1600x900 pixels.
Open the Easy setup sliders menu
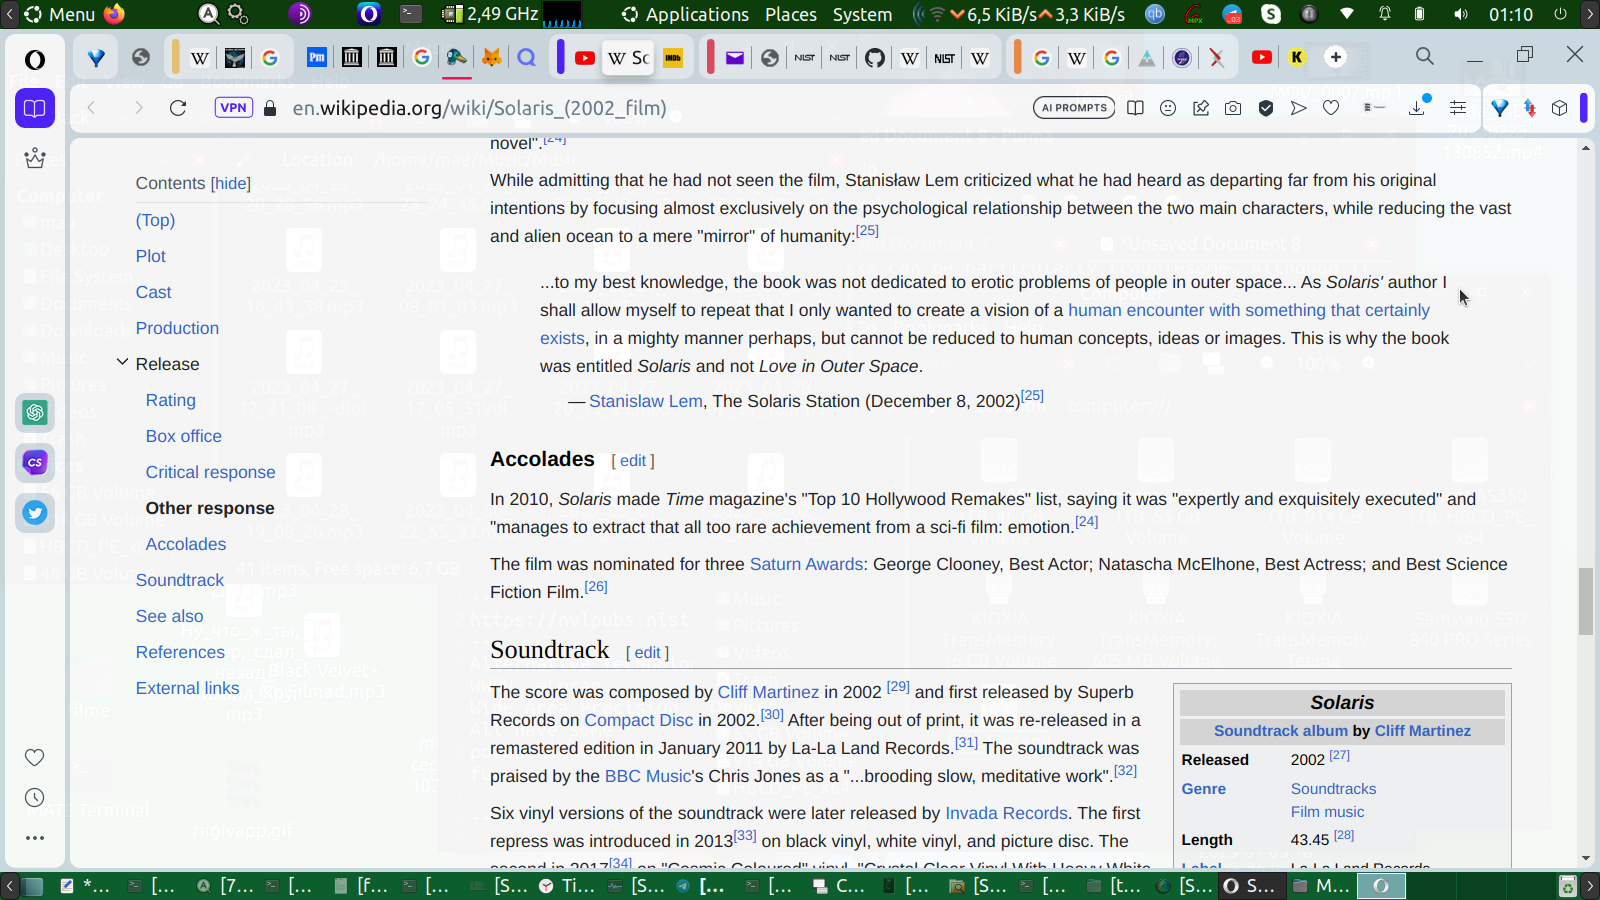click(x=1458, y=108)
